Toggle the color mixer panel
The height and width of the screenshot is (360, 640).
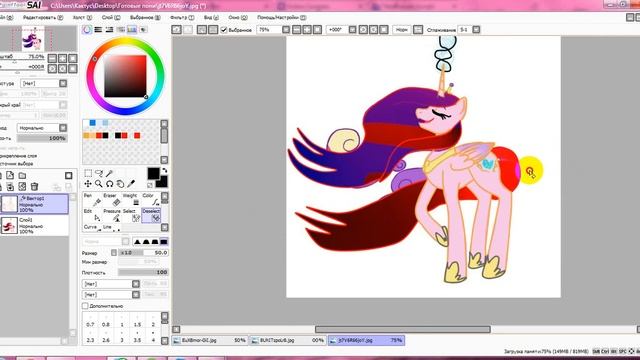click(x=121, y=29)
